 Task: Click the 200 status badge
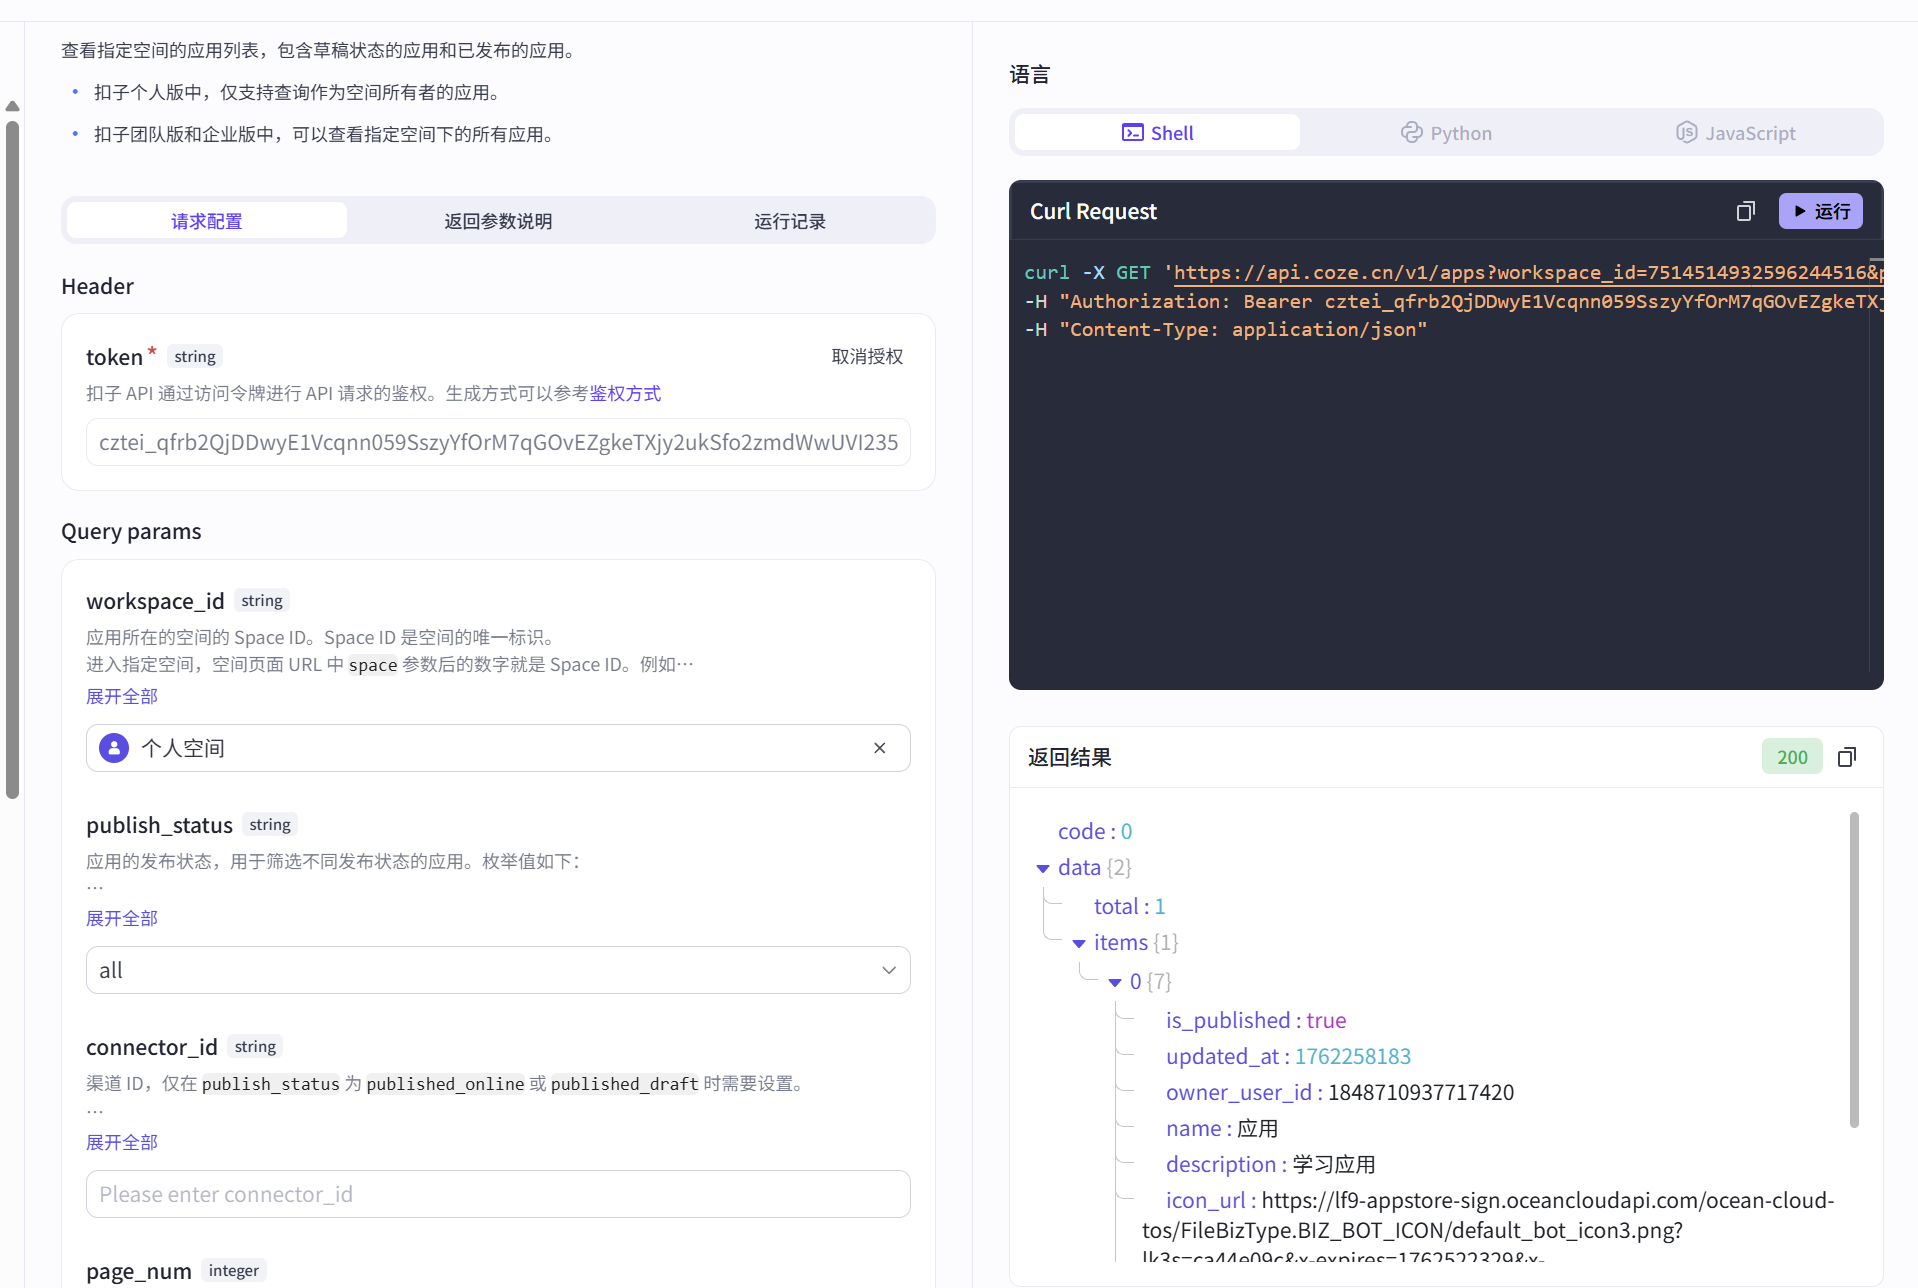(1792, 757)
